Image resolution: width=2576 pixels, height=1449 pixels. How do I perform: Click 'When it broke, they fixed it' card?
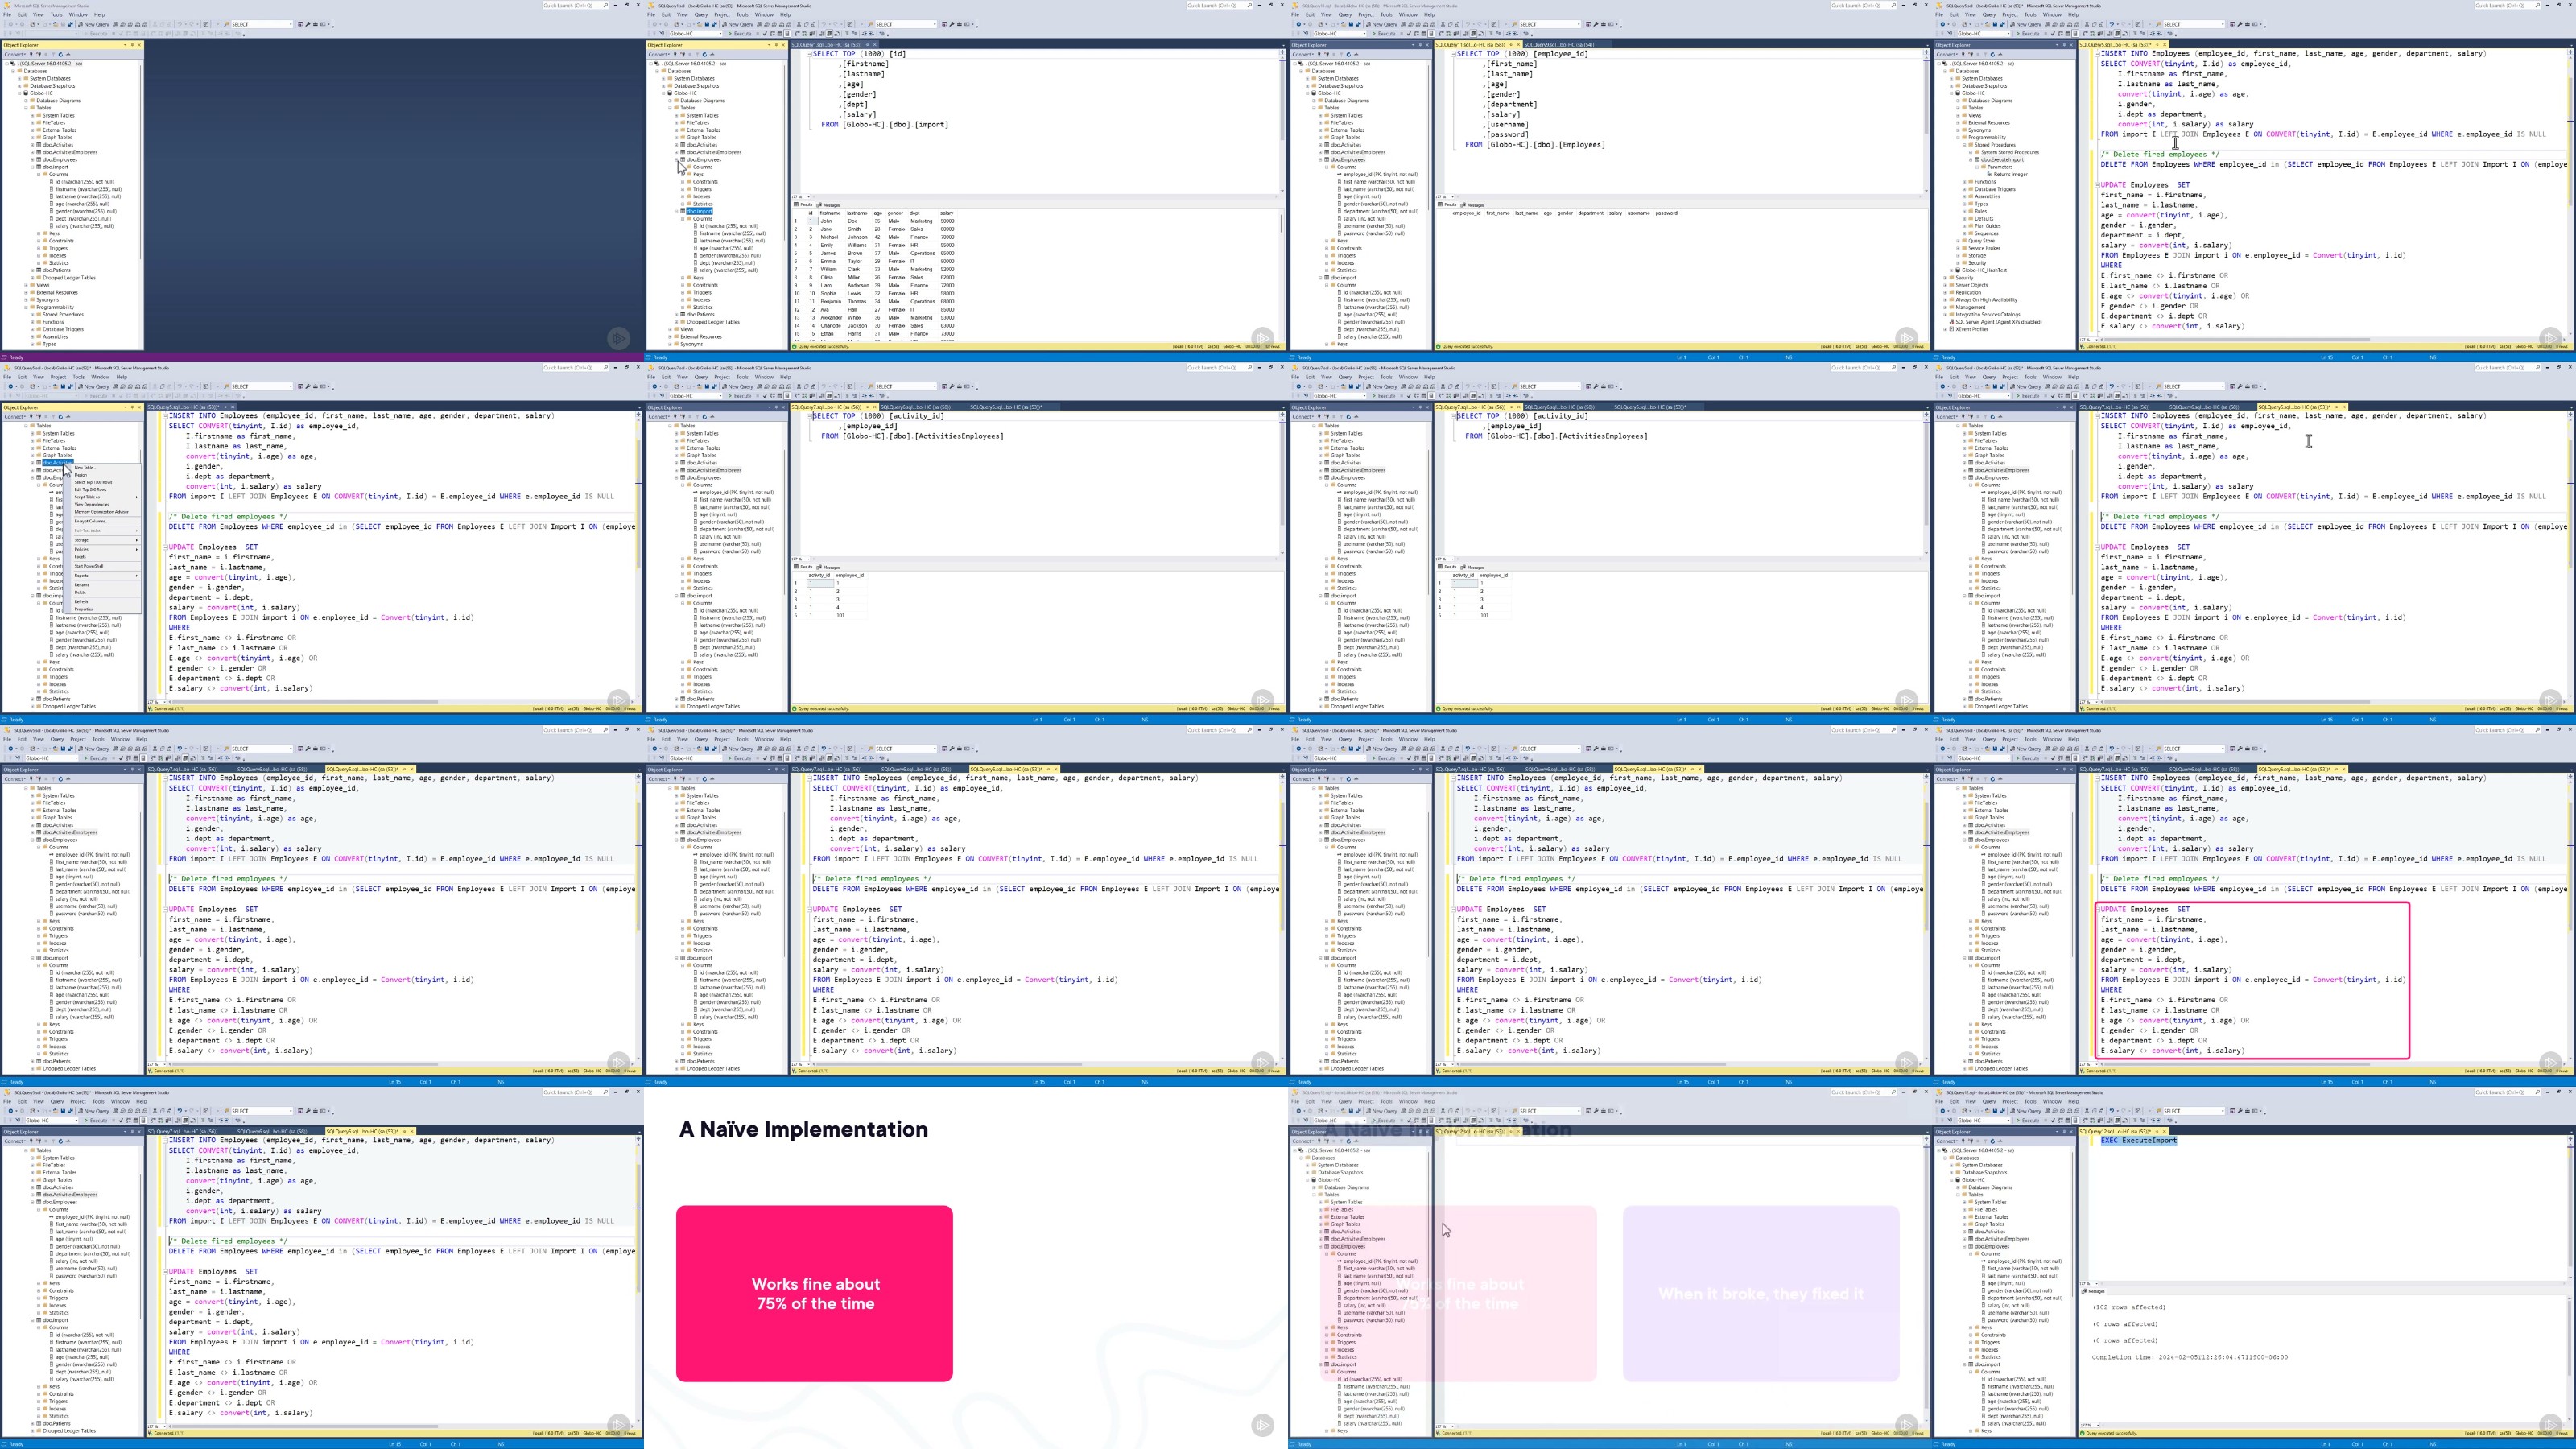coord(1761,1293)
